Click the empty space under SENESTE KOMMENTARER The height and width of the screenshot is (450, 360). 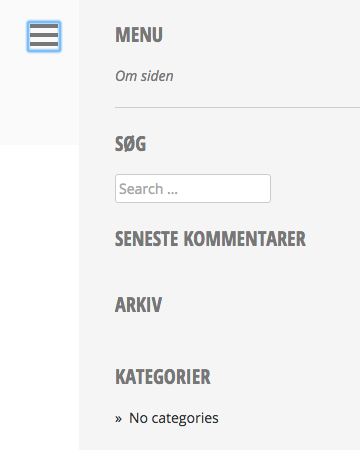point(210,270)
